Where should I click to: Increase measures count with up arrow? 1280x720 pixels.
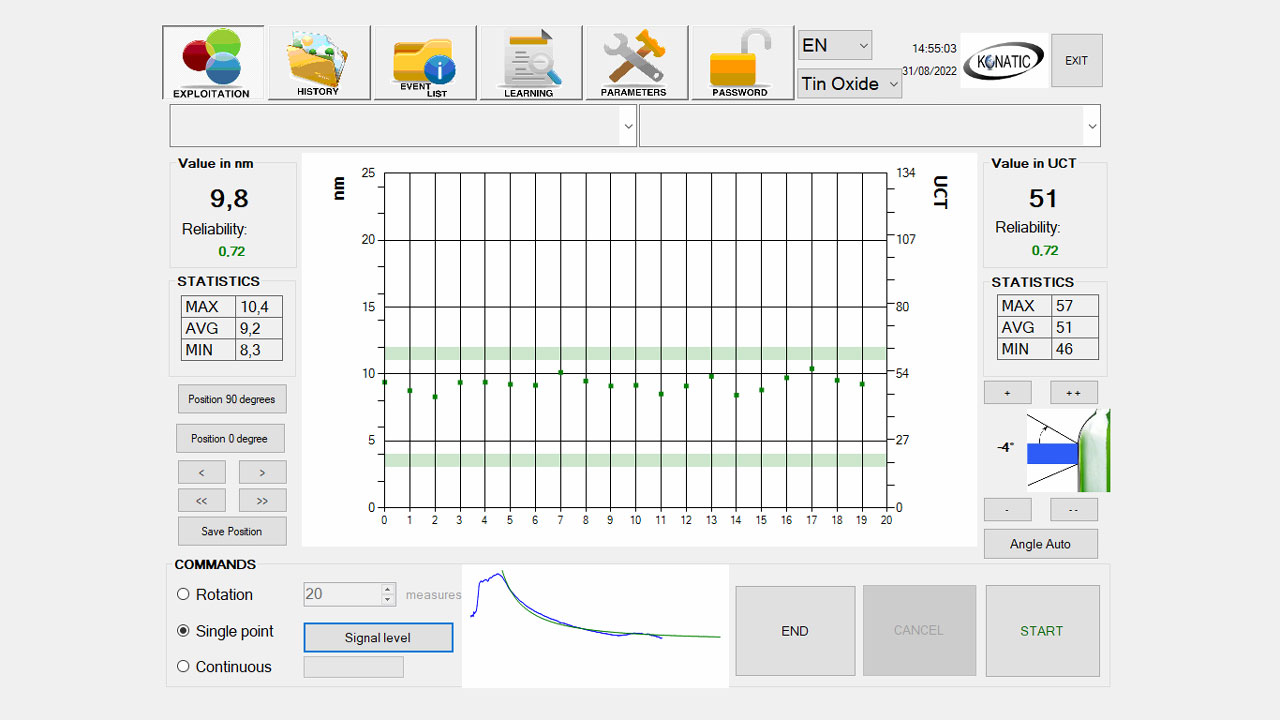[388, 589]
